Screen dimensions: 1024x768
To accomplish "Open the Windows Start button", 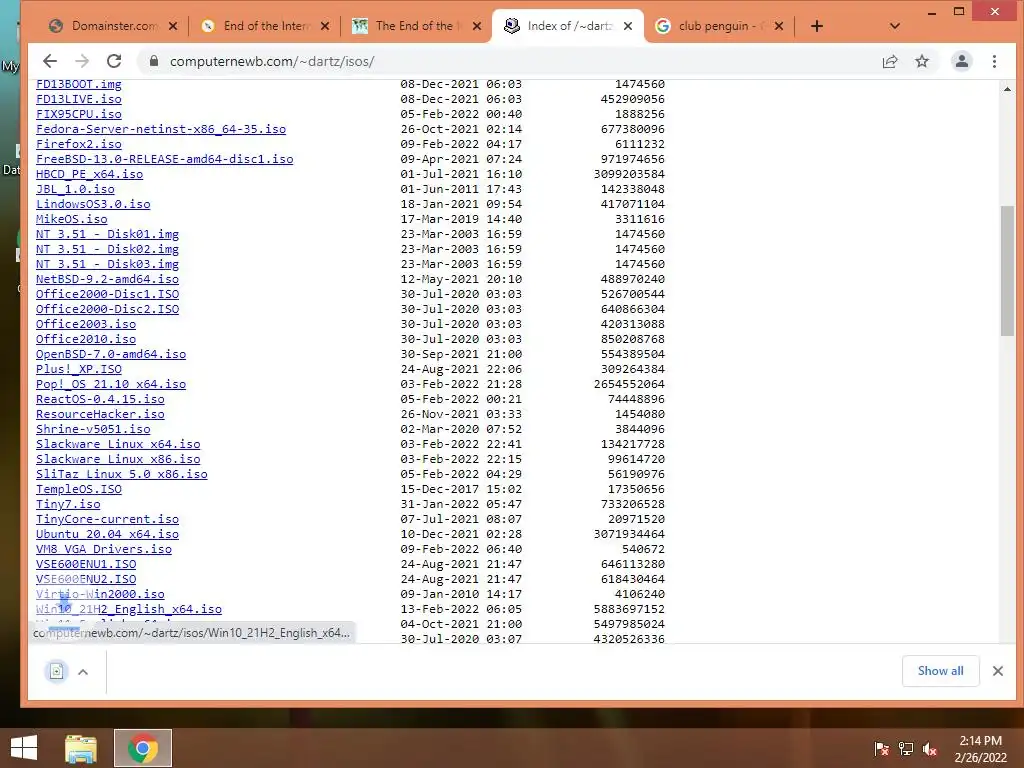I will 24,748.
